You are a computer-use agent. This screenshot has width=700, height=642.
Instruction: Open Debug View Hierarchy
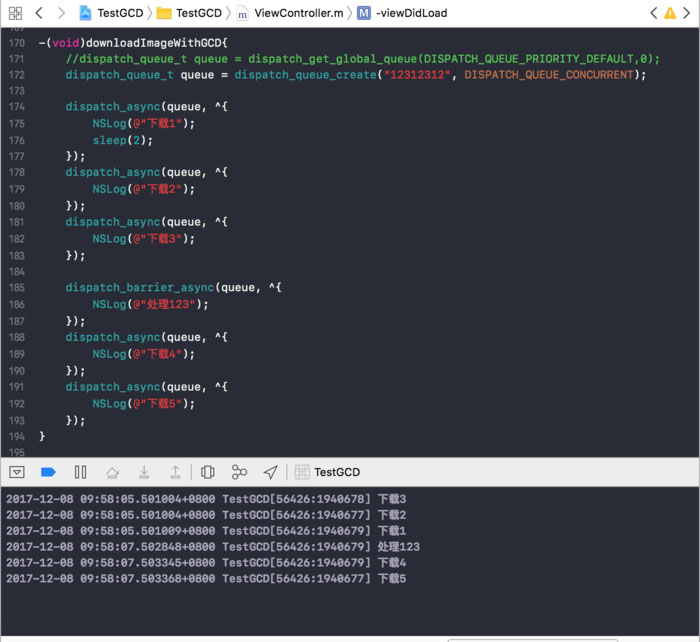pos(208,472)
